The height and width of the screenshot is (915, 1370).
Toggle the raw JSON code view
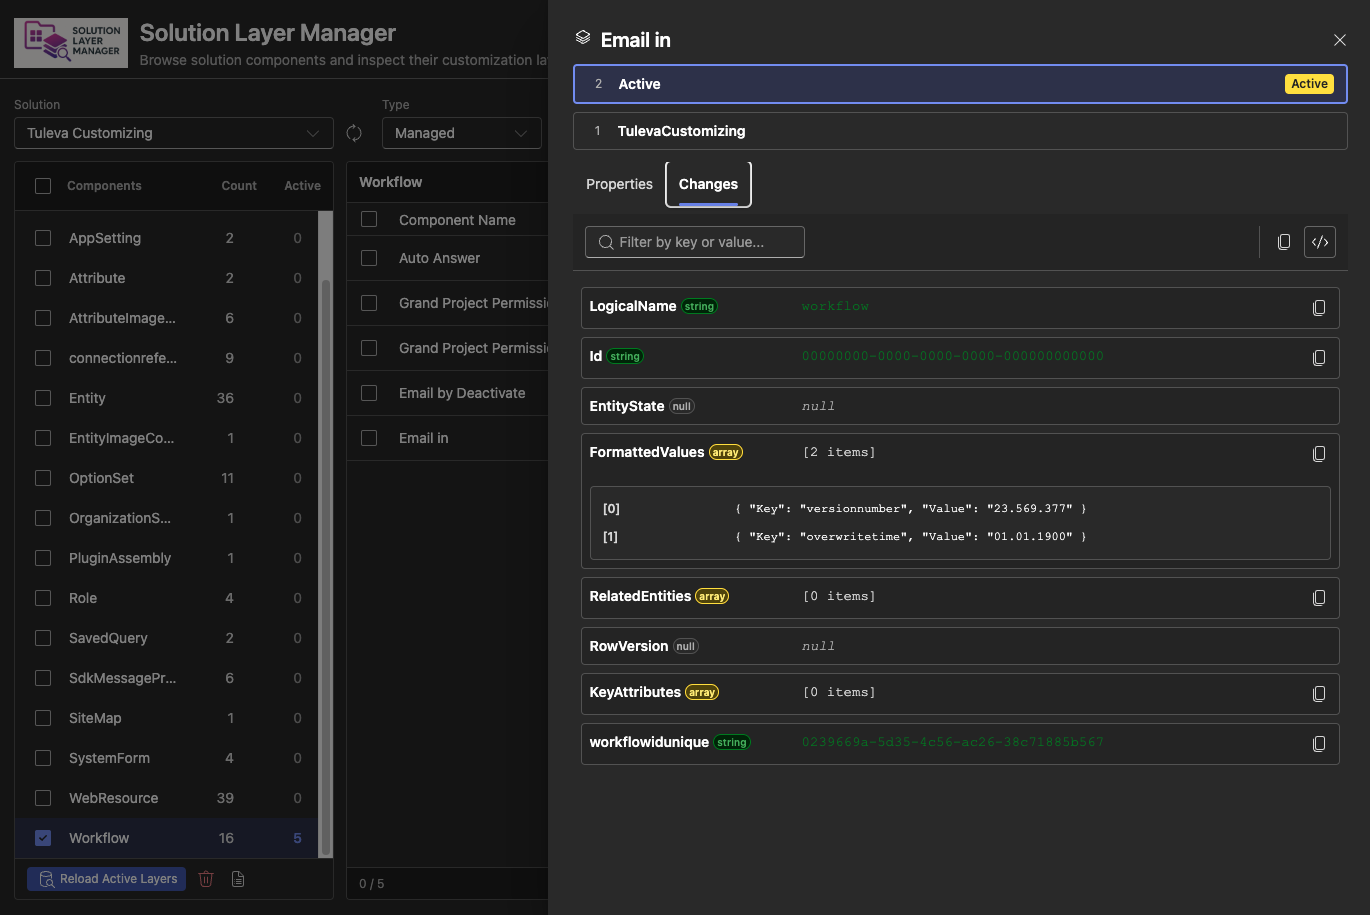pos(1320,242)
